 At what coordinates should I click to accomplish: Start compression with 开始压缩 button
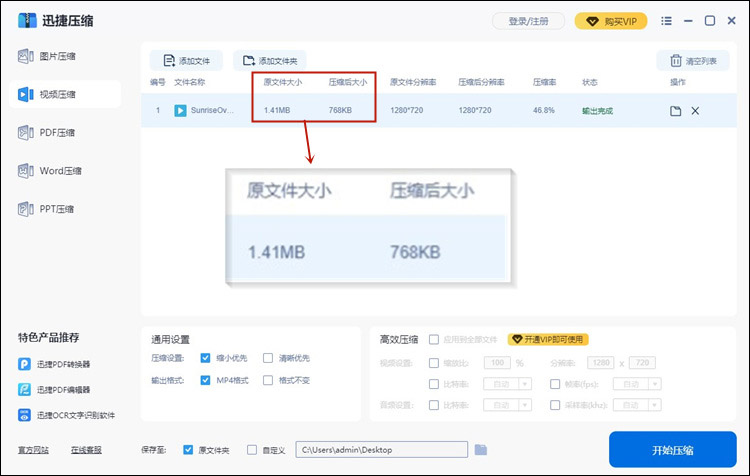point(673,450)
